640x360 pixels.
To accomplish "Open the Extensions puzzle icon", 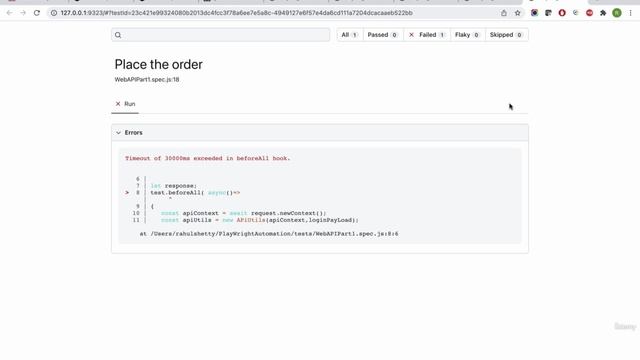I will pyautogui.click(x=603, y=13).
